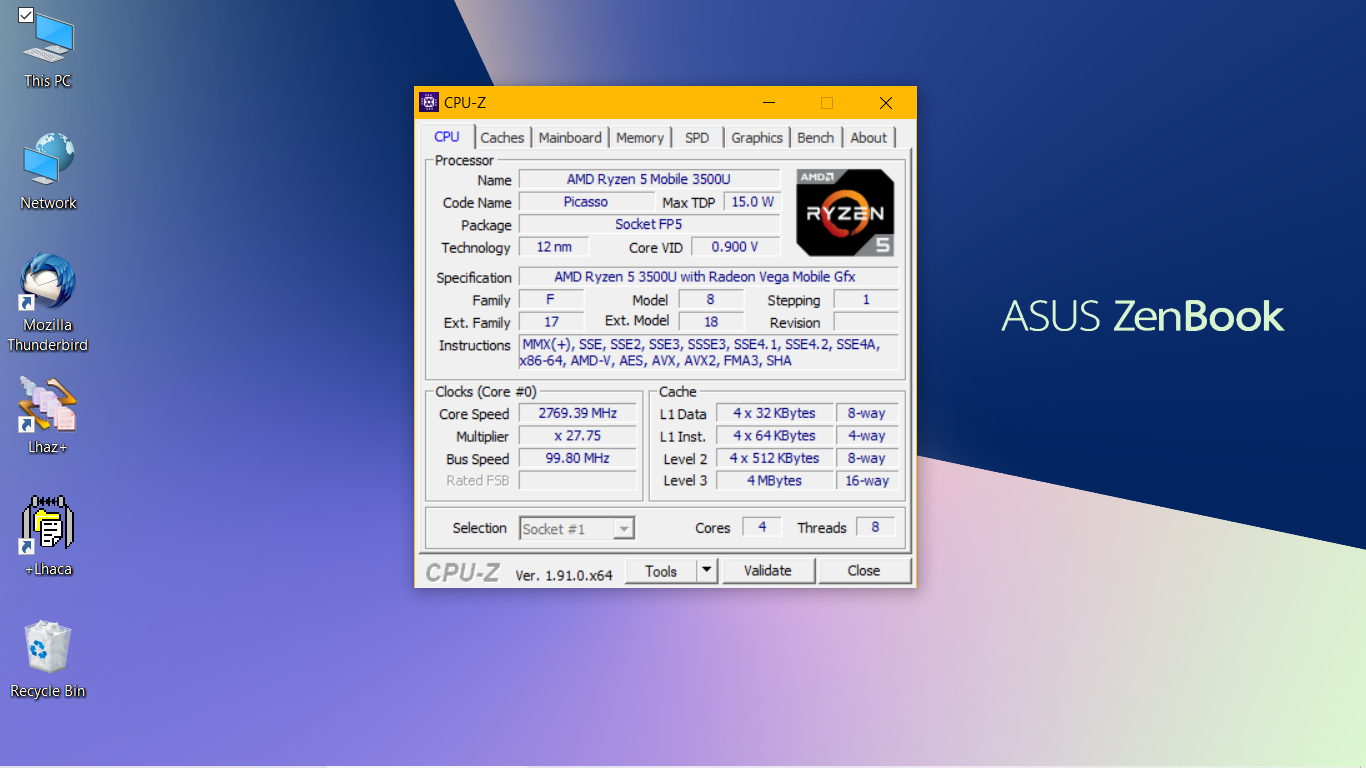Click the Level 2 size 4 x 512 KBytes
Viewport: 1366px width, 768px height.
(x=774, y=459)
